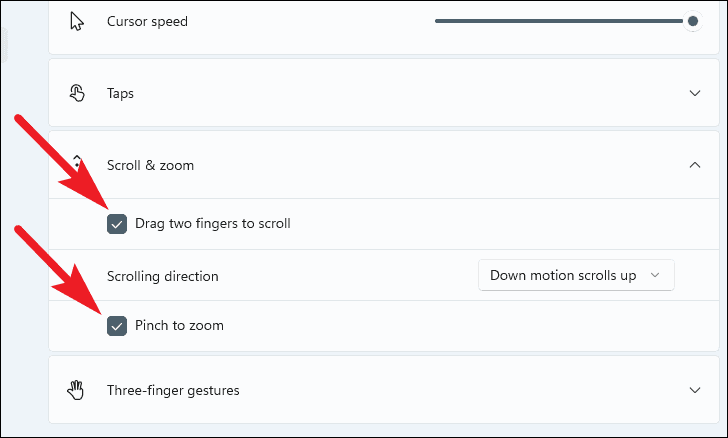Disable the Pinch to zoom checkbox
Screen dimensions: 728x438
117,325
